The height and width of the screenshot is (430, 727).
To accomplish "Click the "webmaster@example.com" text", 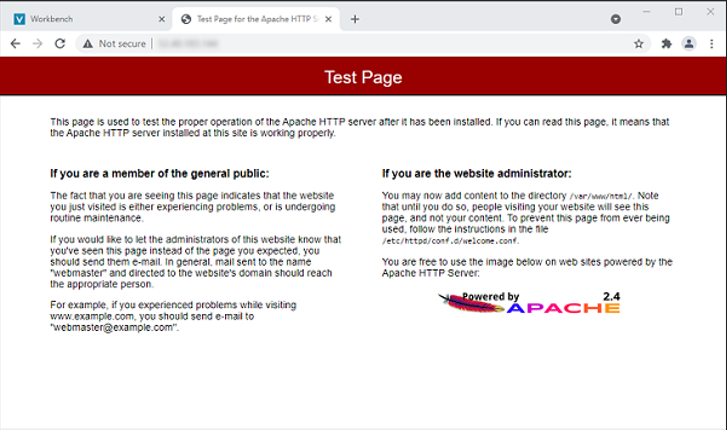I will [114, 327].
